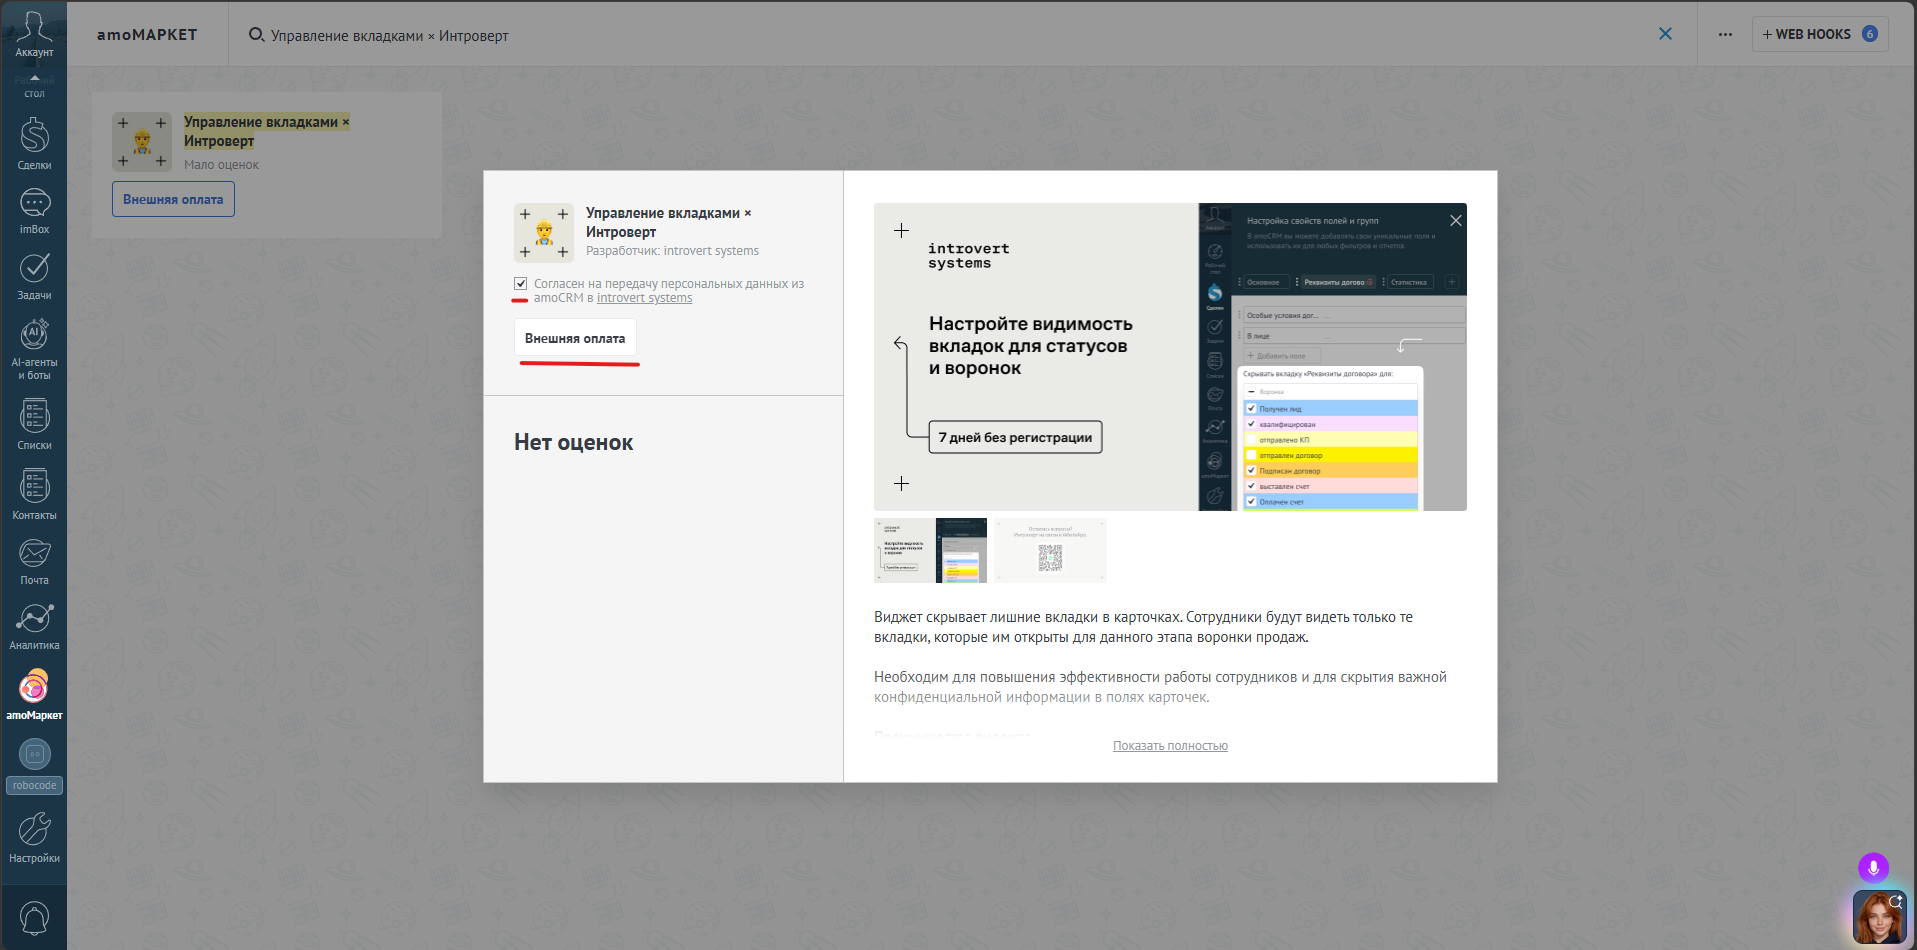The width and height of the screenshot is (1917, 950).
Task: Open imBox chat section
Action: click(34, 211)
